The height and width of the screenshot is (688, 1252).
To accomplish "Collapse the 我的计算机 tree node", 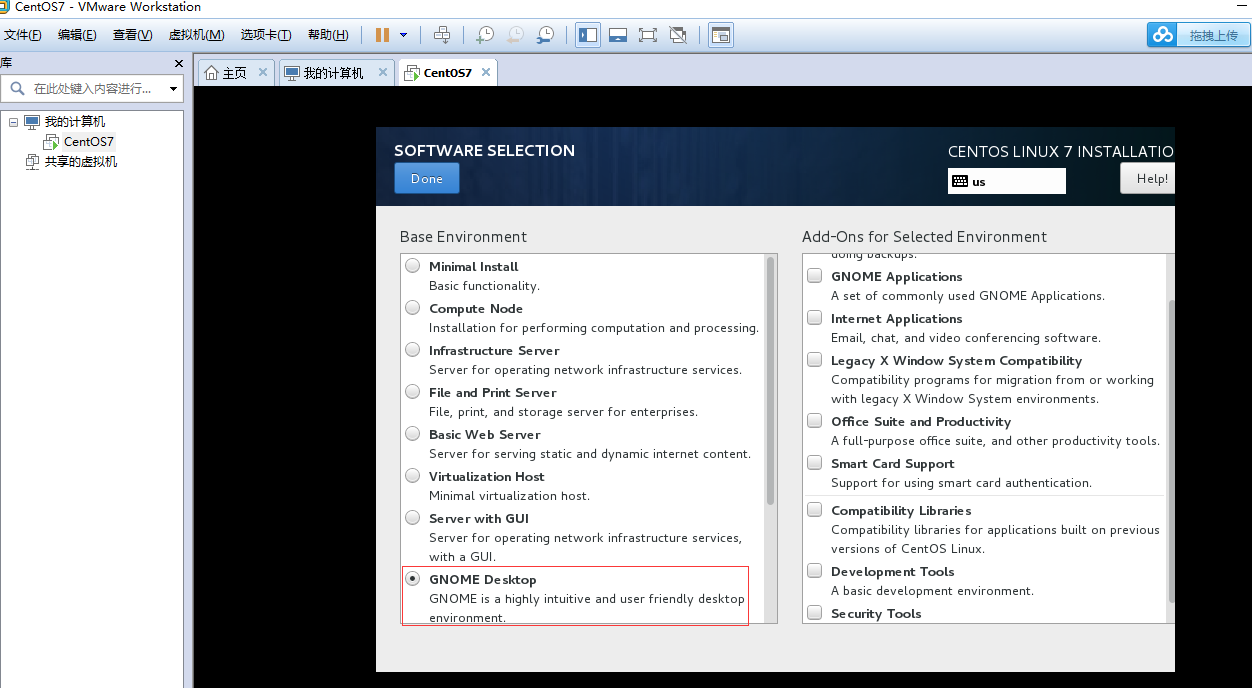I will (x=14, y=122).
